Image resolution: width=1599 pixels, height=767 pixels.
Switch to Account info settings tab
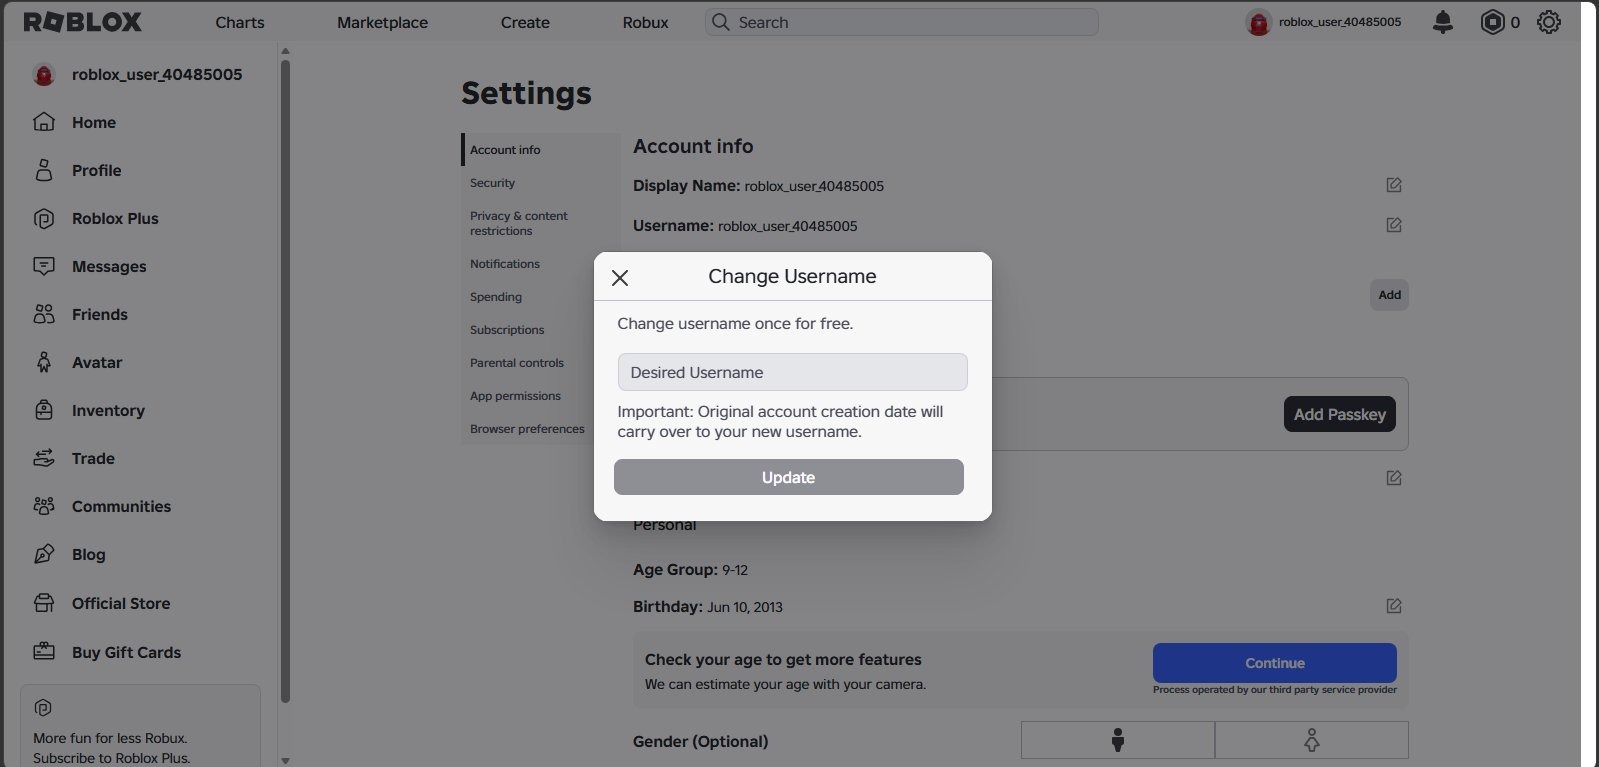point(540,149)
